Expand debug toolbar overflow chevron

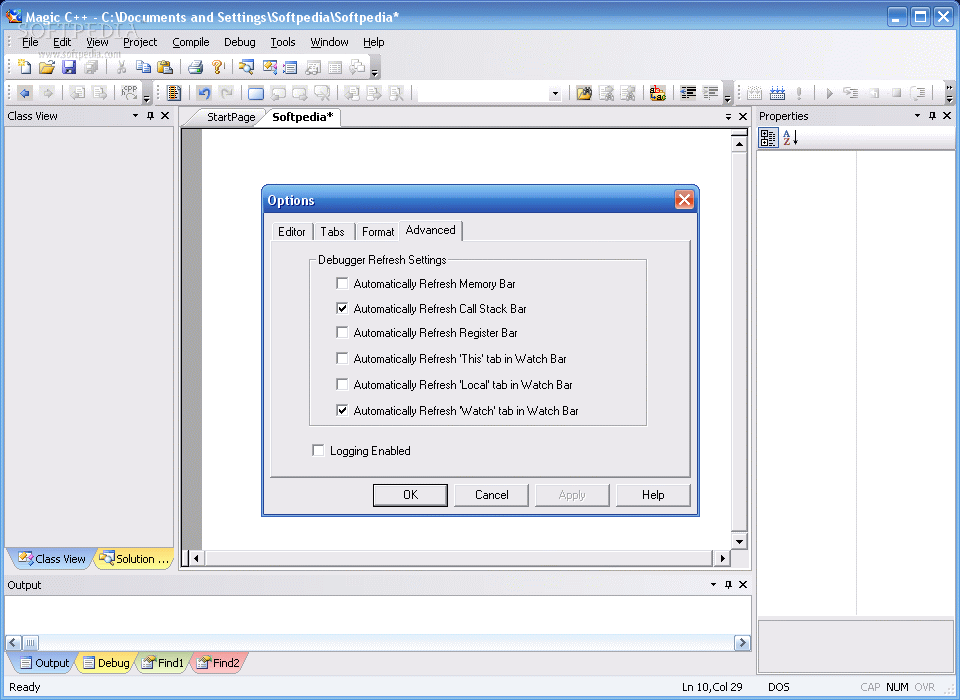tap(950, 94)
